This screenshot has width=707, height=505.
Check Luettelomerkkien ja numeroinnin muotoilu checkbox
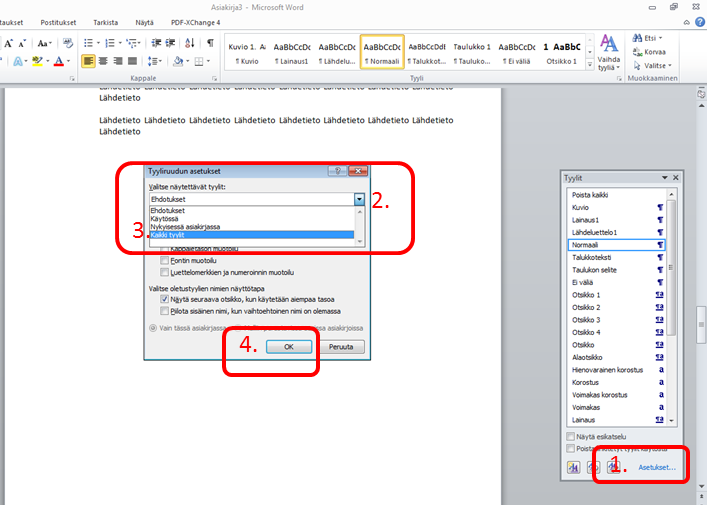tap(165, 272)
